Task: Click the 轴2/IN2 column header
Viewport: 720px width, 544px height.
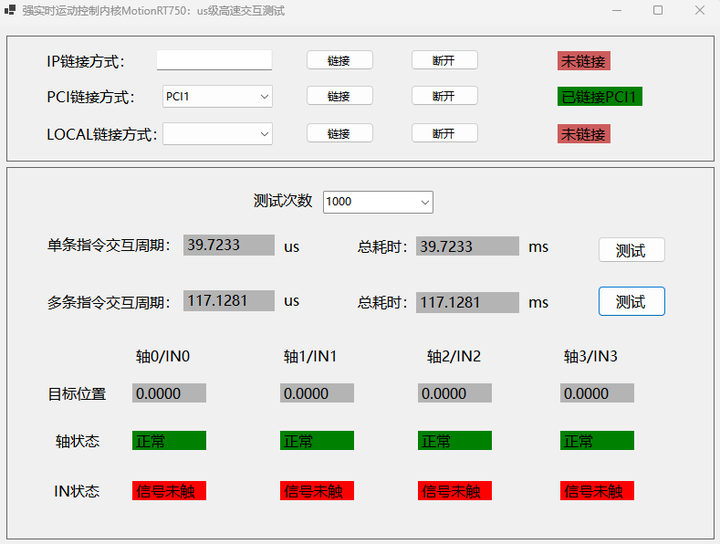Action: [454, 356]
